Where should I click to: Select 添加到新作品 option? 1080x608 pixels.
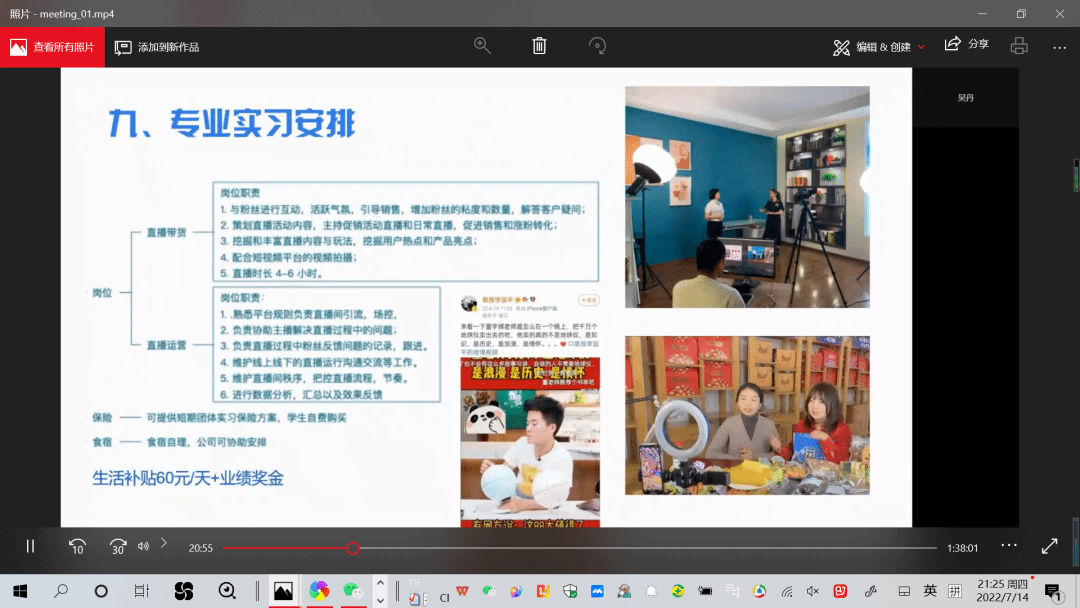157,47
